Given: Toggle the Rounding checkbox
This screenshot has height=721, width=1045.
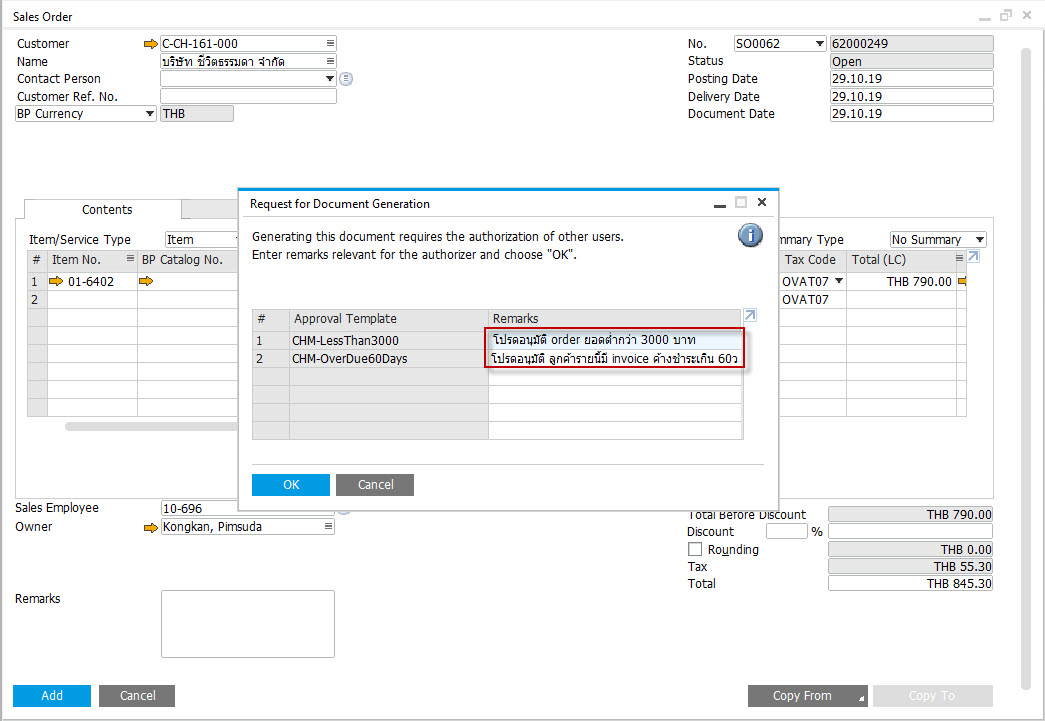Looking at the screenshot, I should pos(695,549).
